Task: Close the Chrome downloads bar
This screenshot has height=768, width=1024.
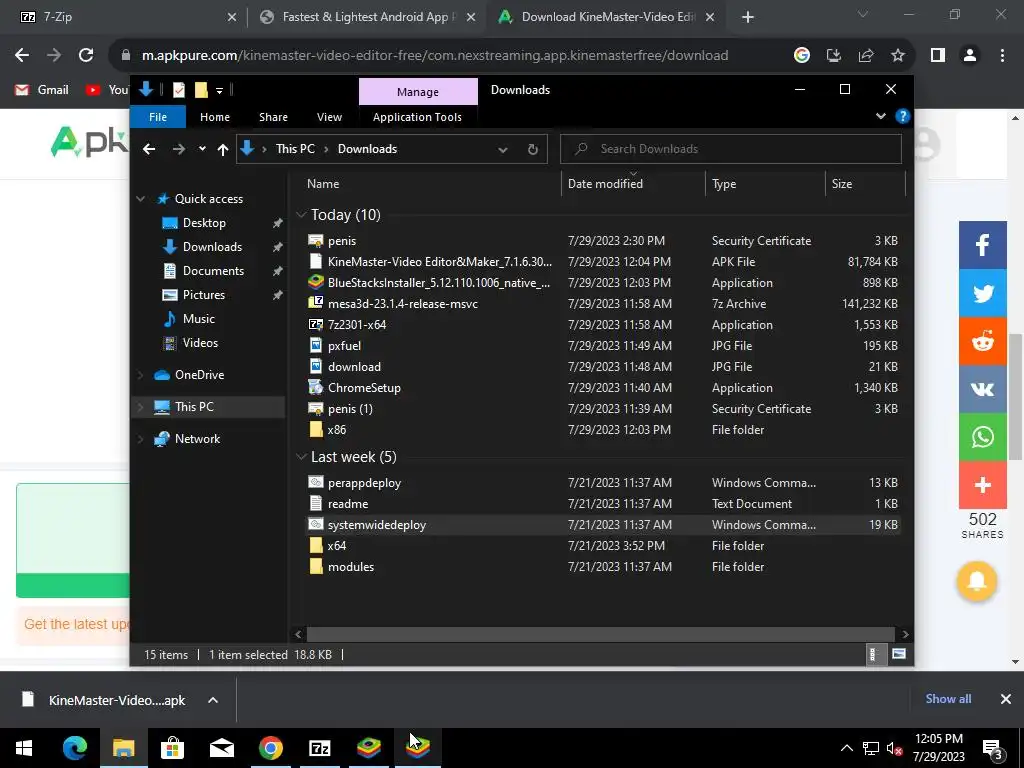Action: point(1006,699)
